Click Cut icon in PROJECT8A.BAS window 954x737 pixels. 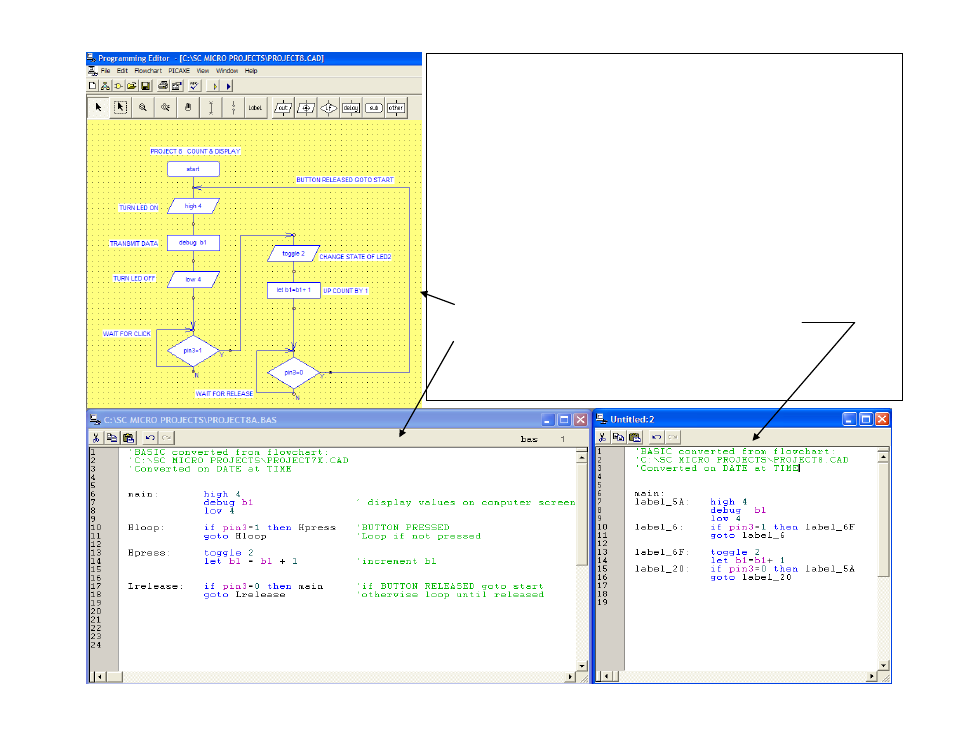click(x=96, y=438)
